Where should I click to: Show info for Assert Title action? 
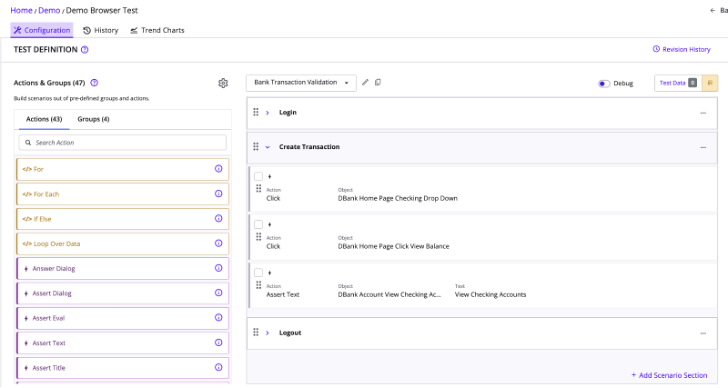(218, 367)
